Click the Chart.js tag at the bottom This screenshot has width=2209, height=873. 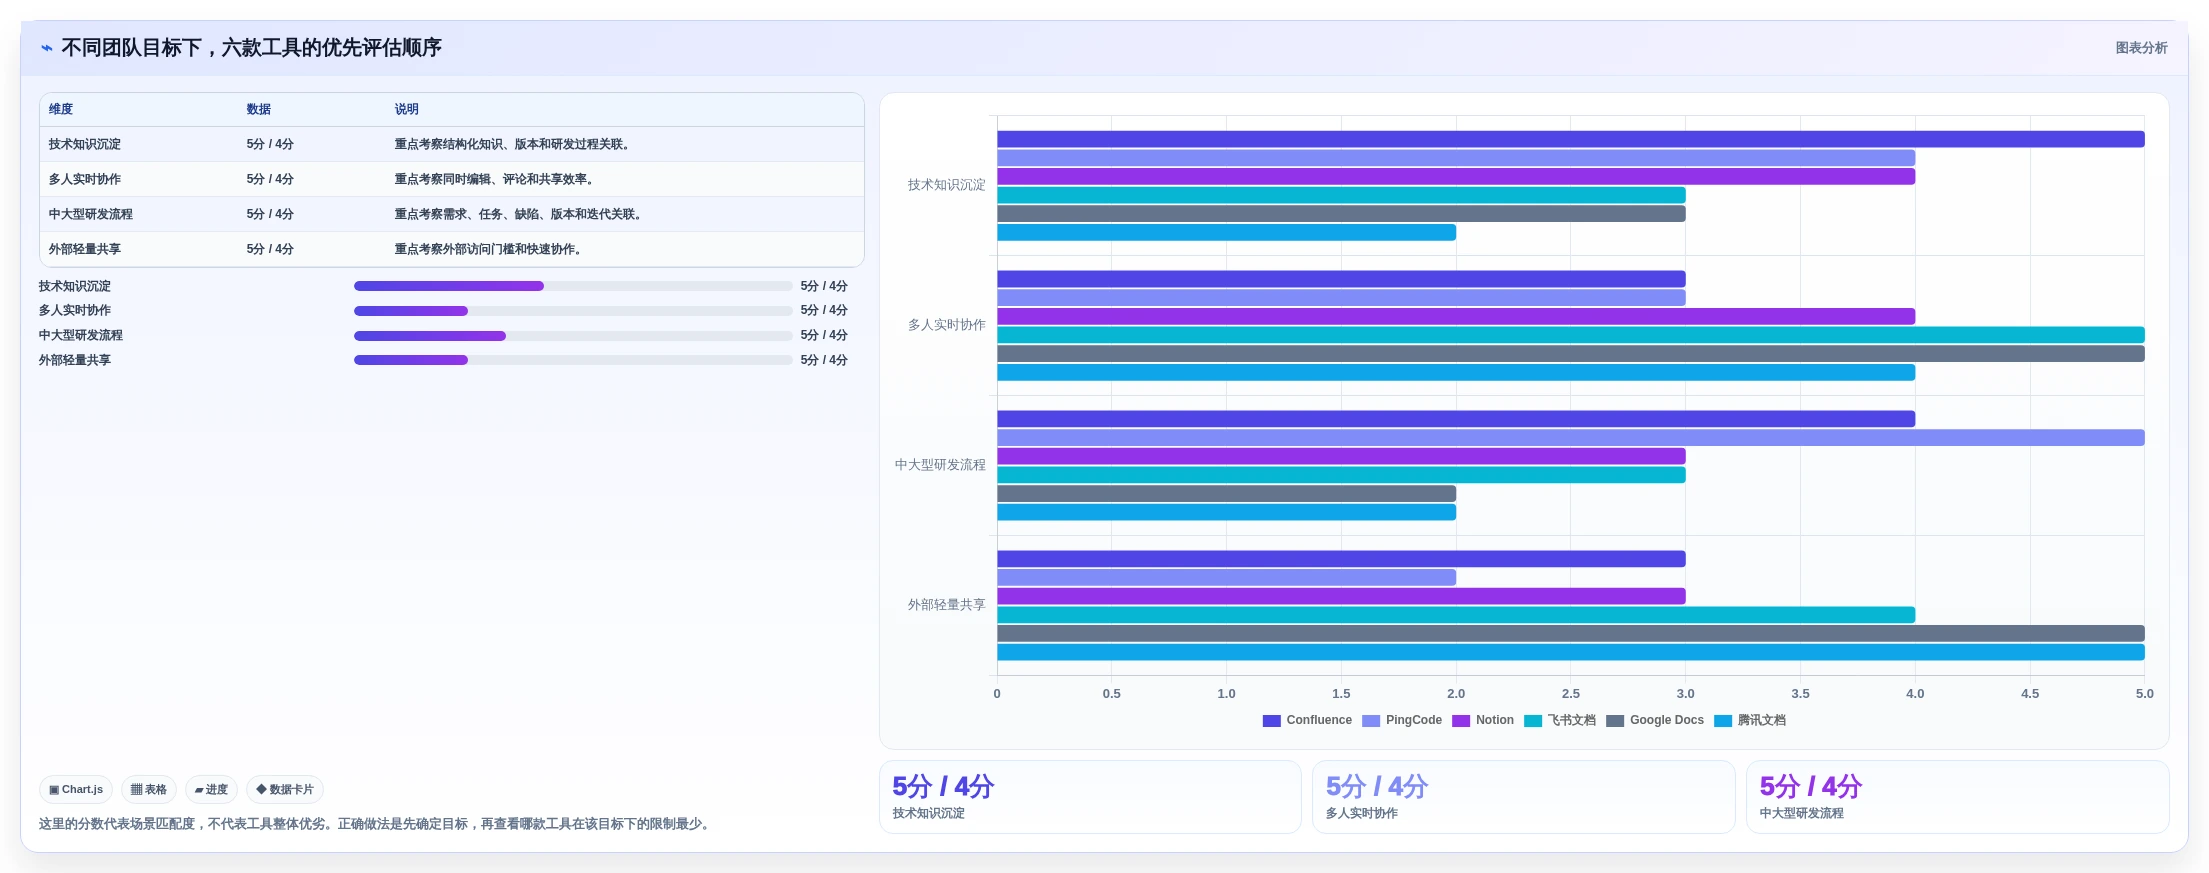[76, 789]
